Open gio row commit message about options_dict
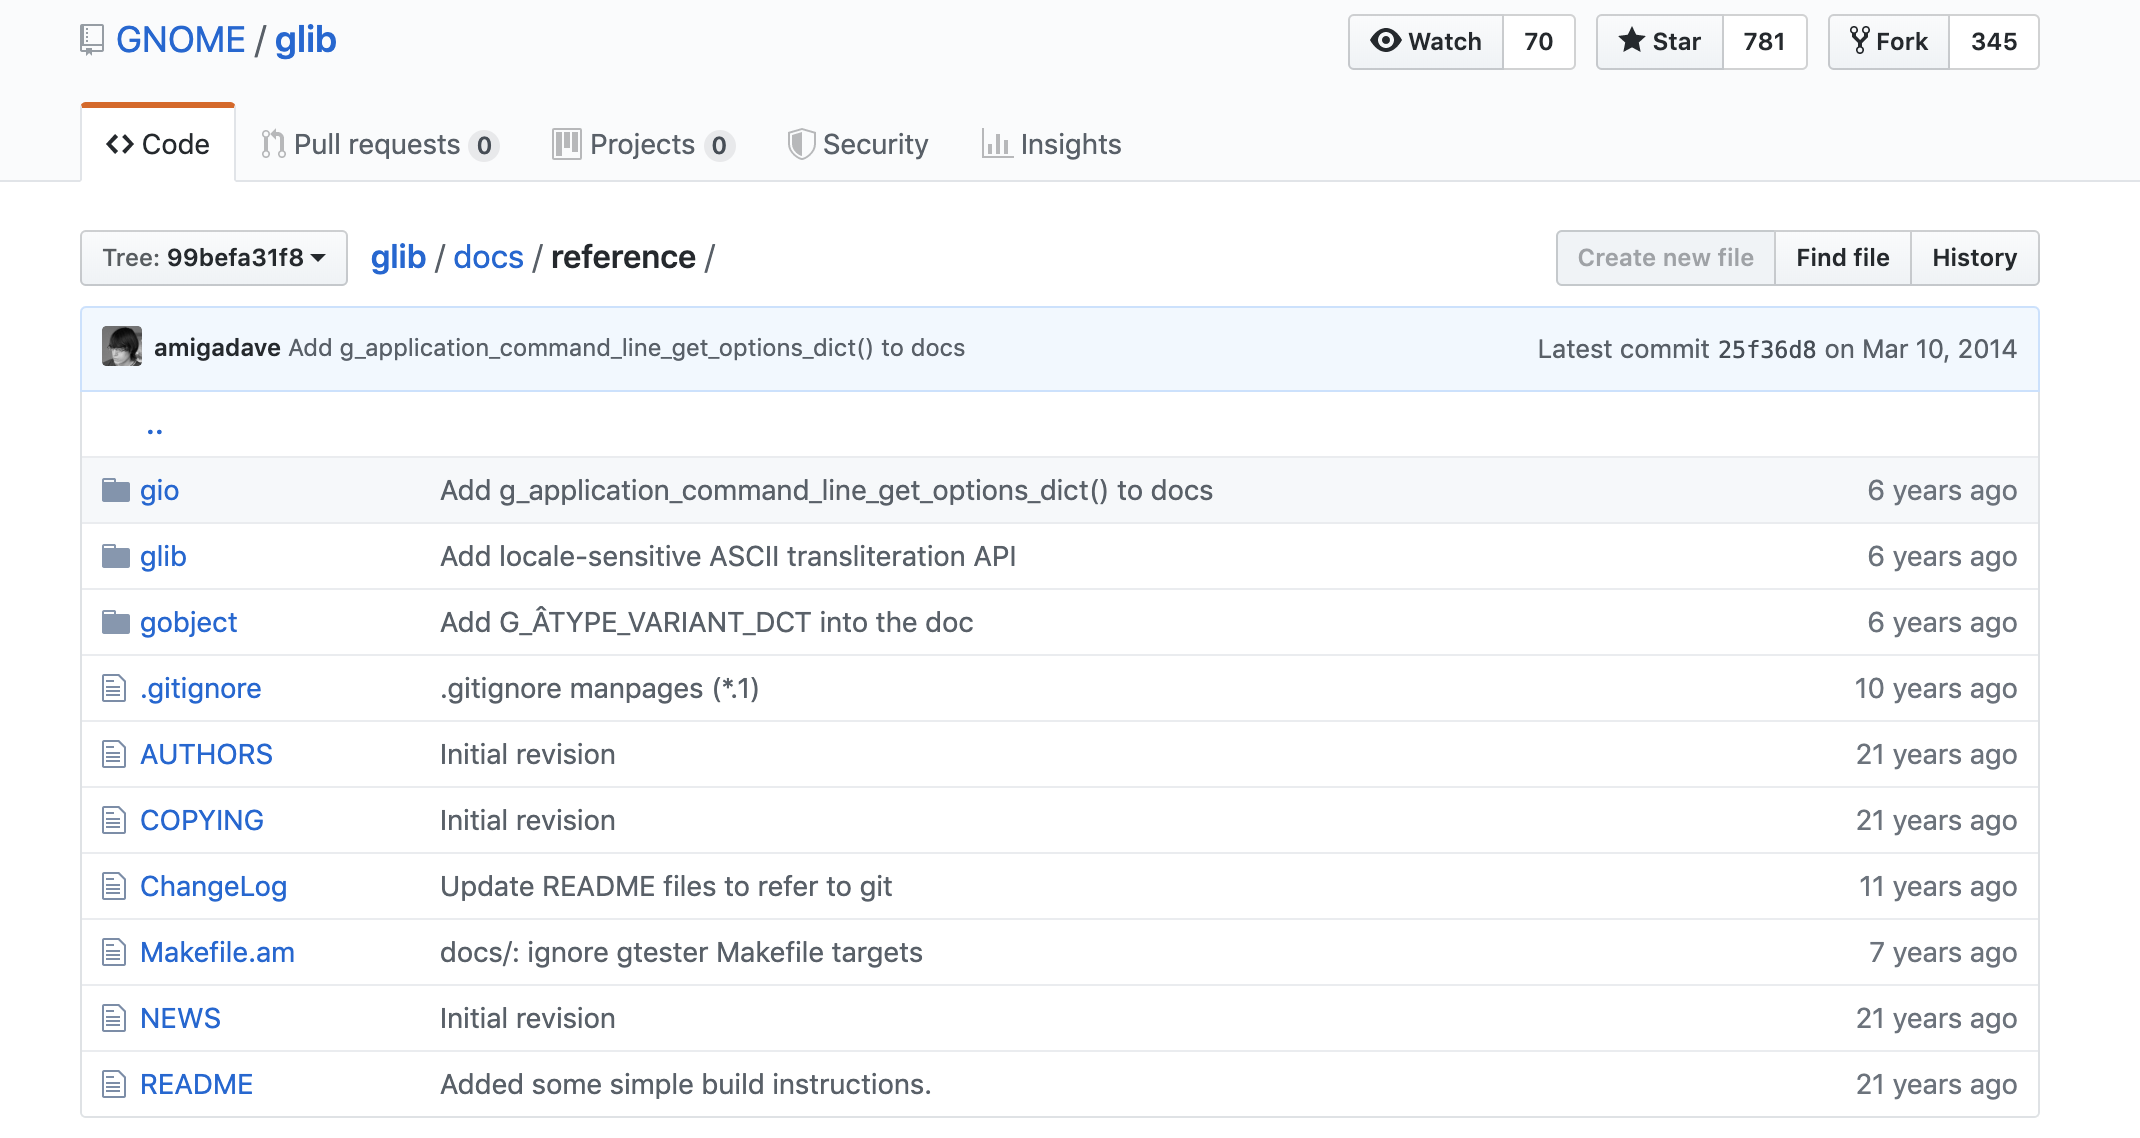 [826, 490]
